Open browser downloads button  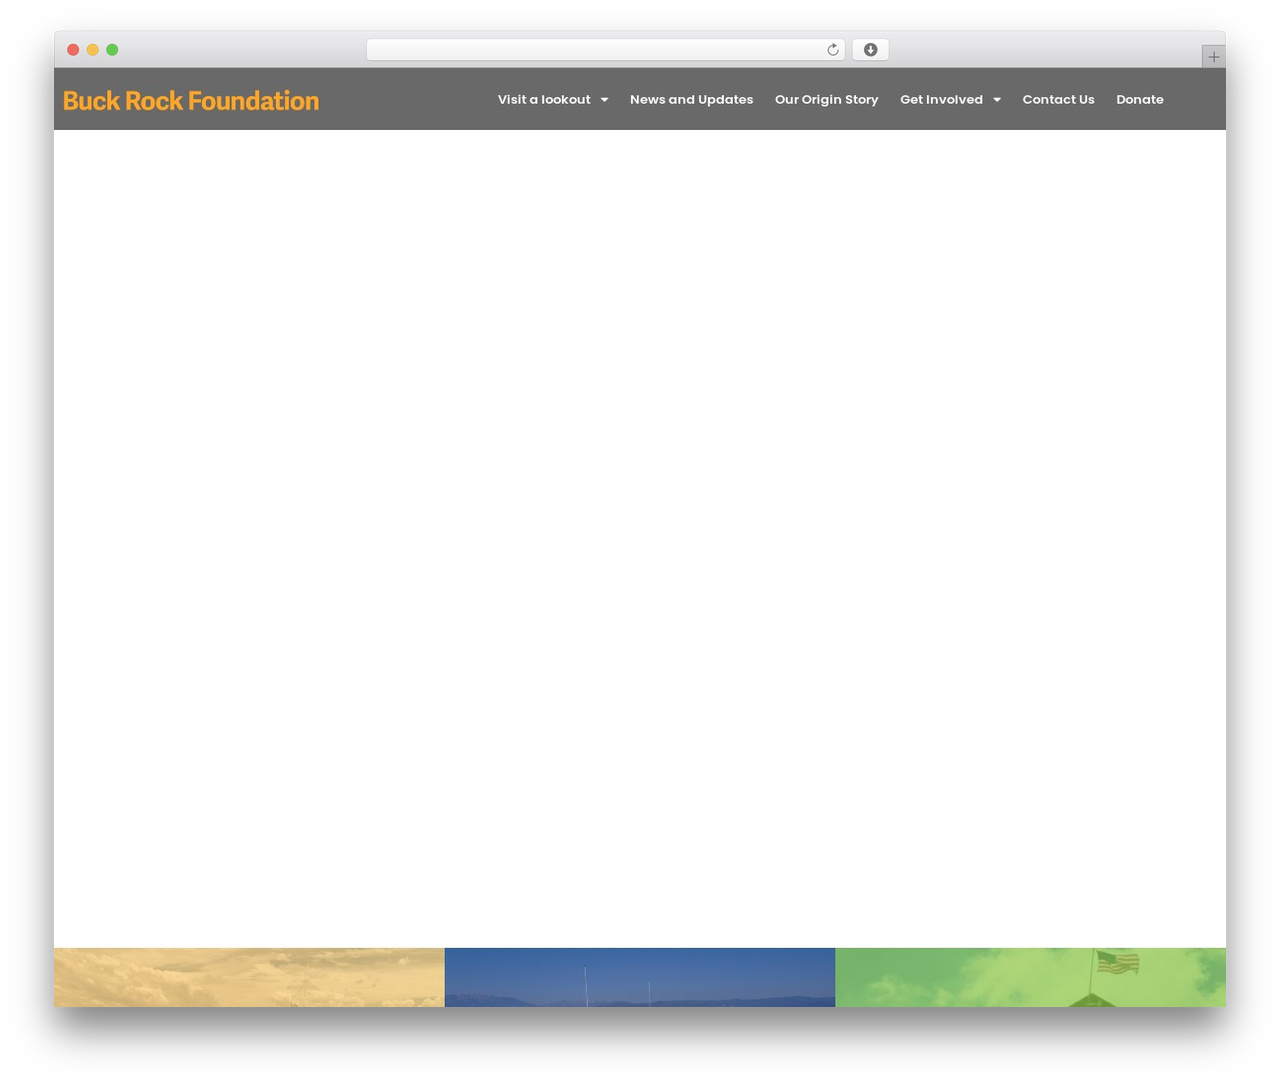(x=870, y=50)
